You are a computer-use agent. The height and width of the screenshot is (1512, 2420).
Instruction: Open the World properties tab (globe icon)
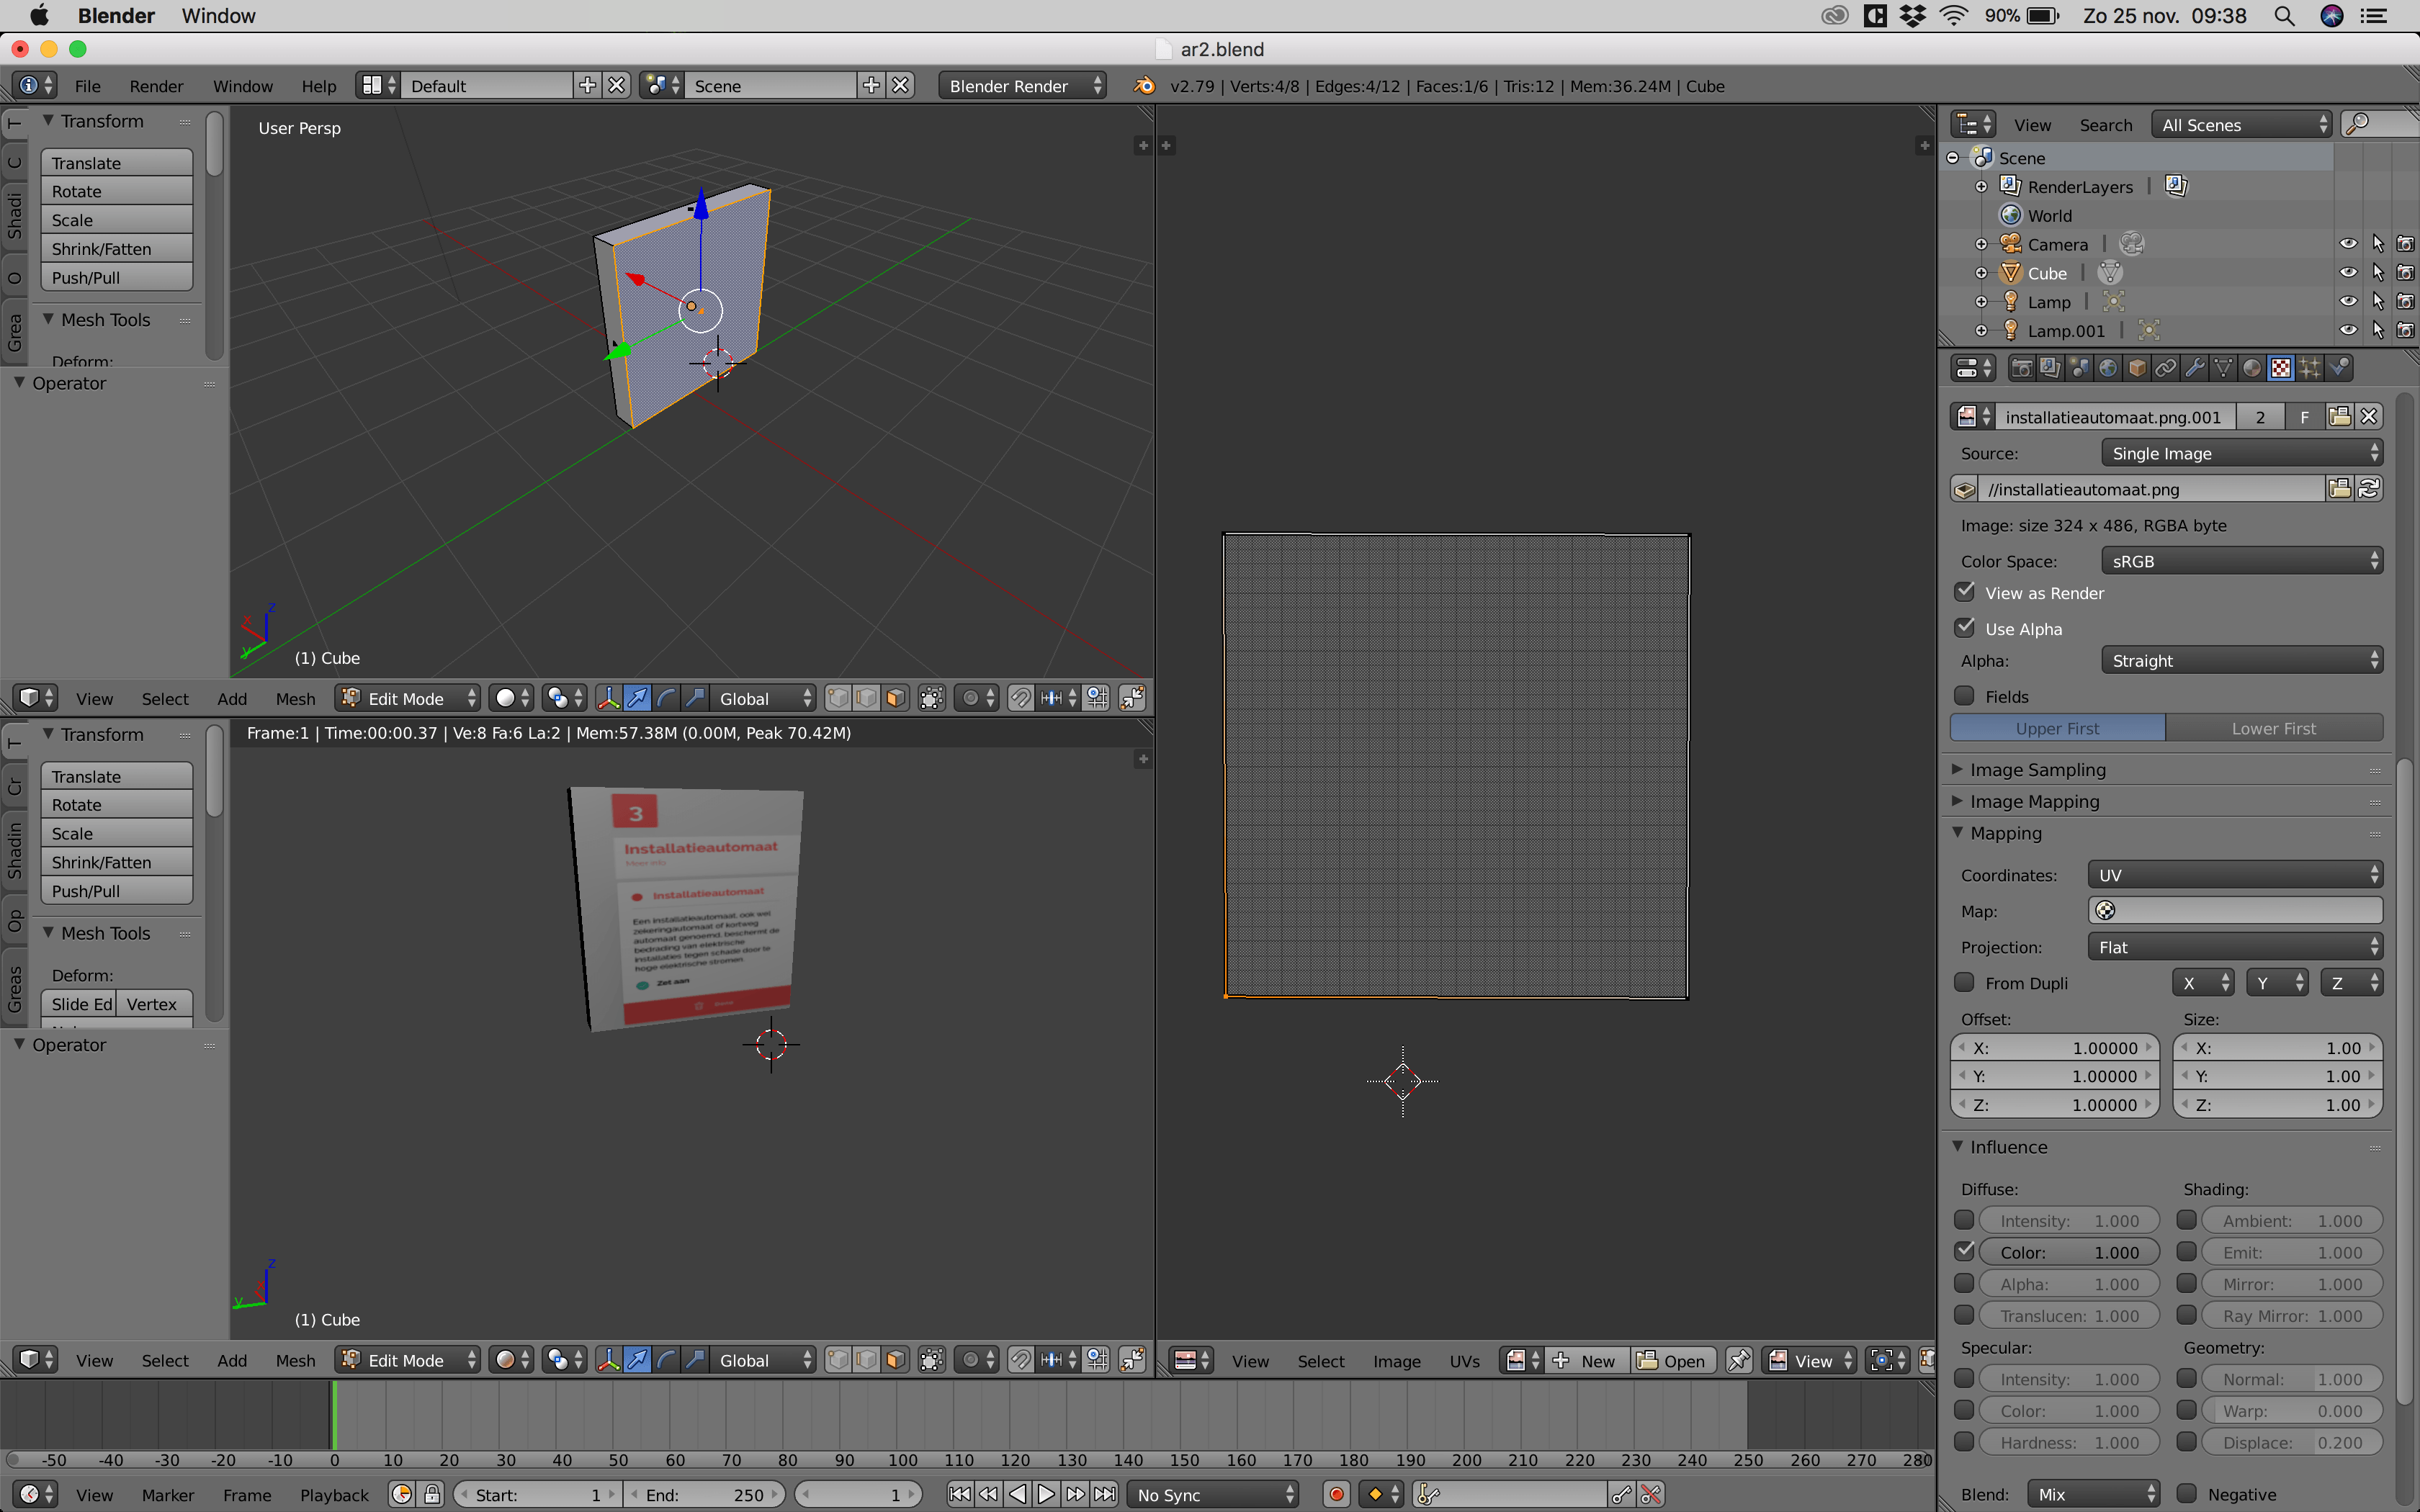point(2107,367)
